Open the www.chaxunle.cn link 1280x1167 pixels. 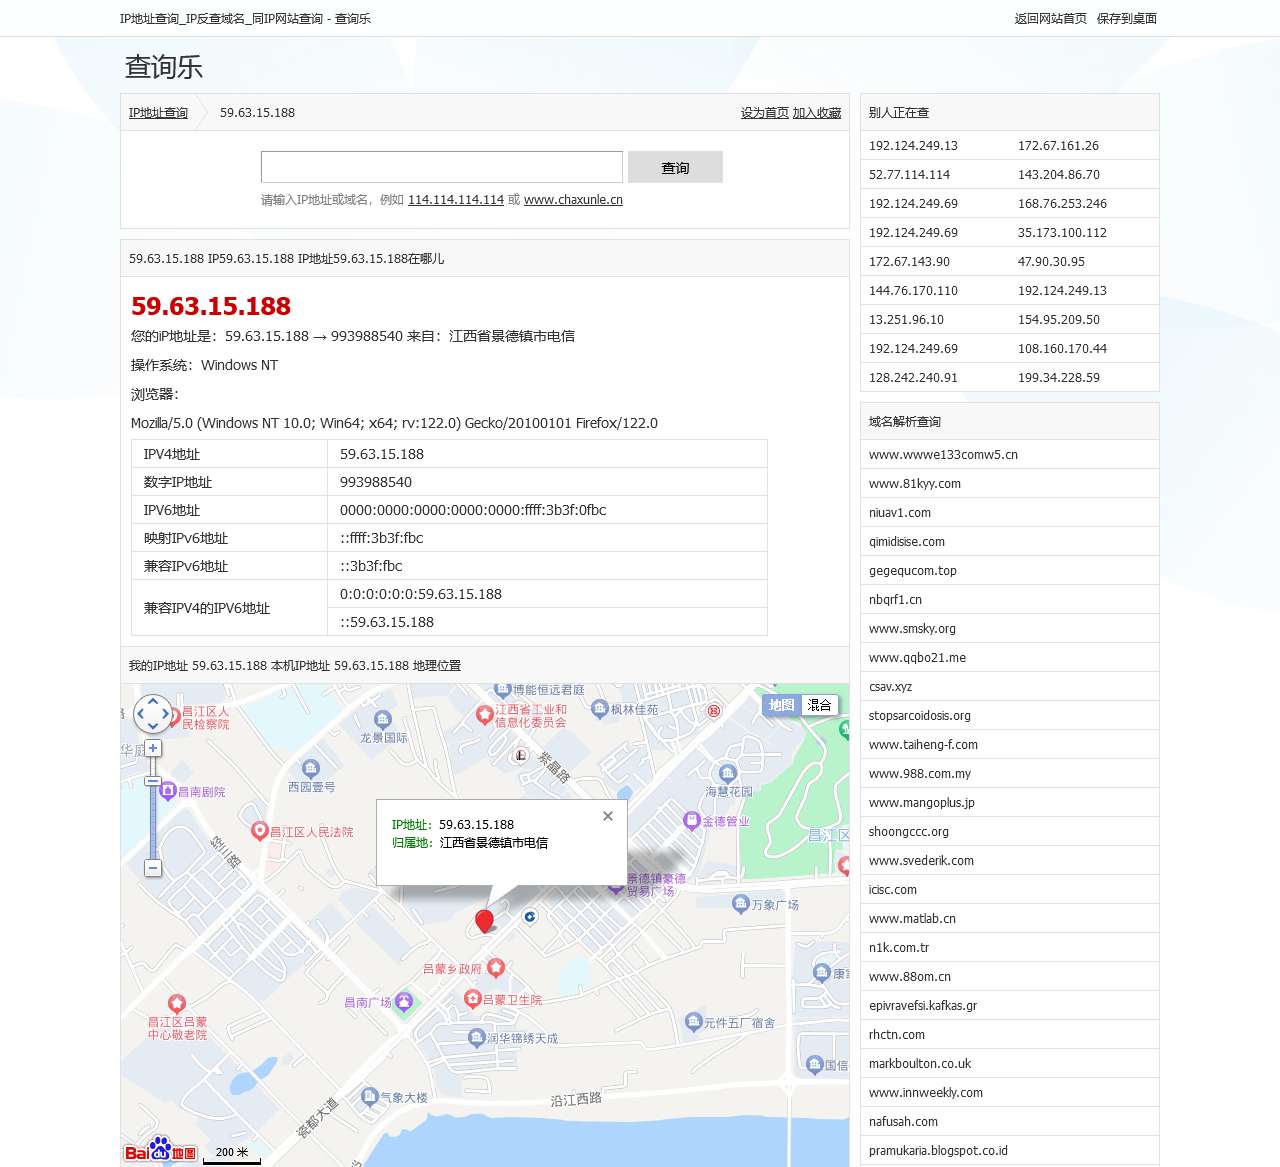point(572,199)
